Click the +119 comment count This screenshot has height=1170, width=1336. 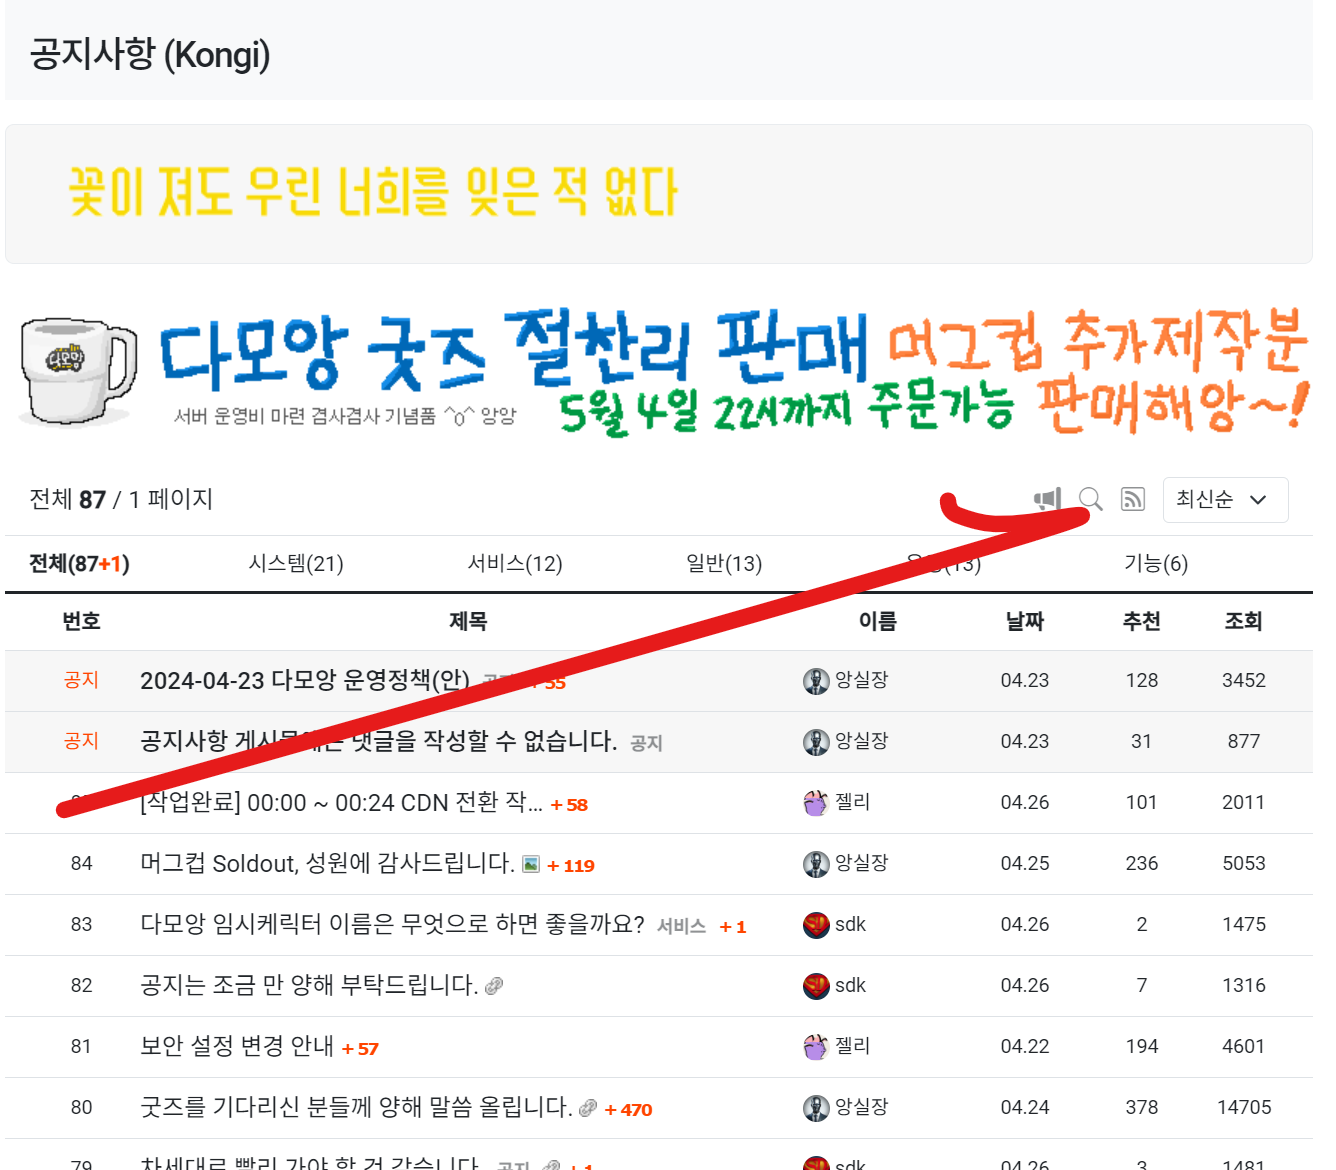coord(571,866)
